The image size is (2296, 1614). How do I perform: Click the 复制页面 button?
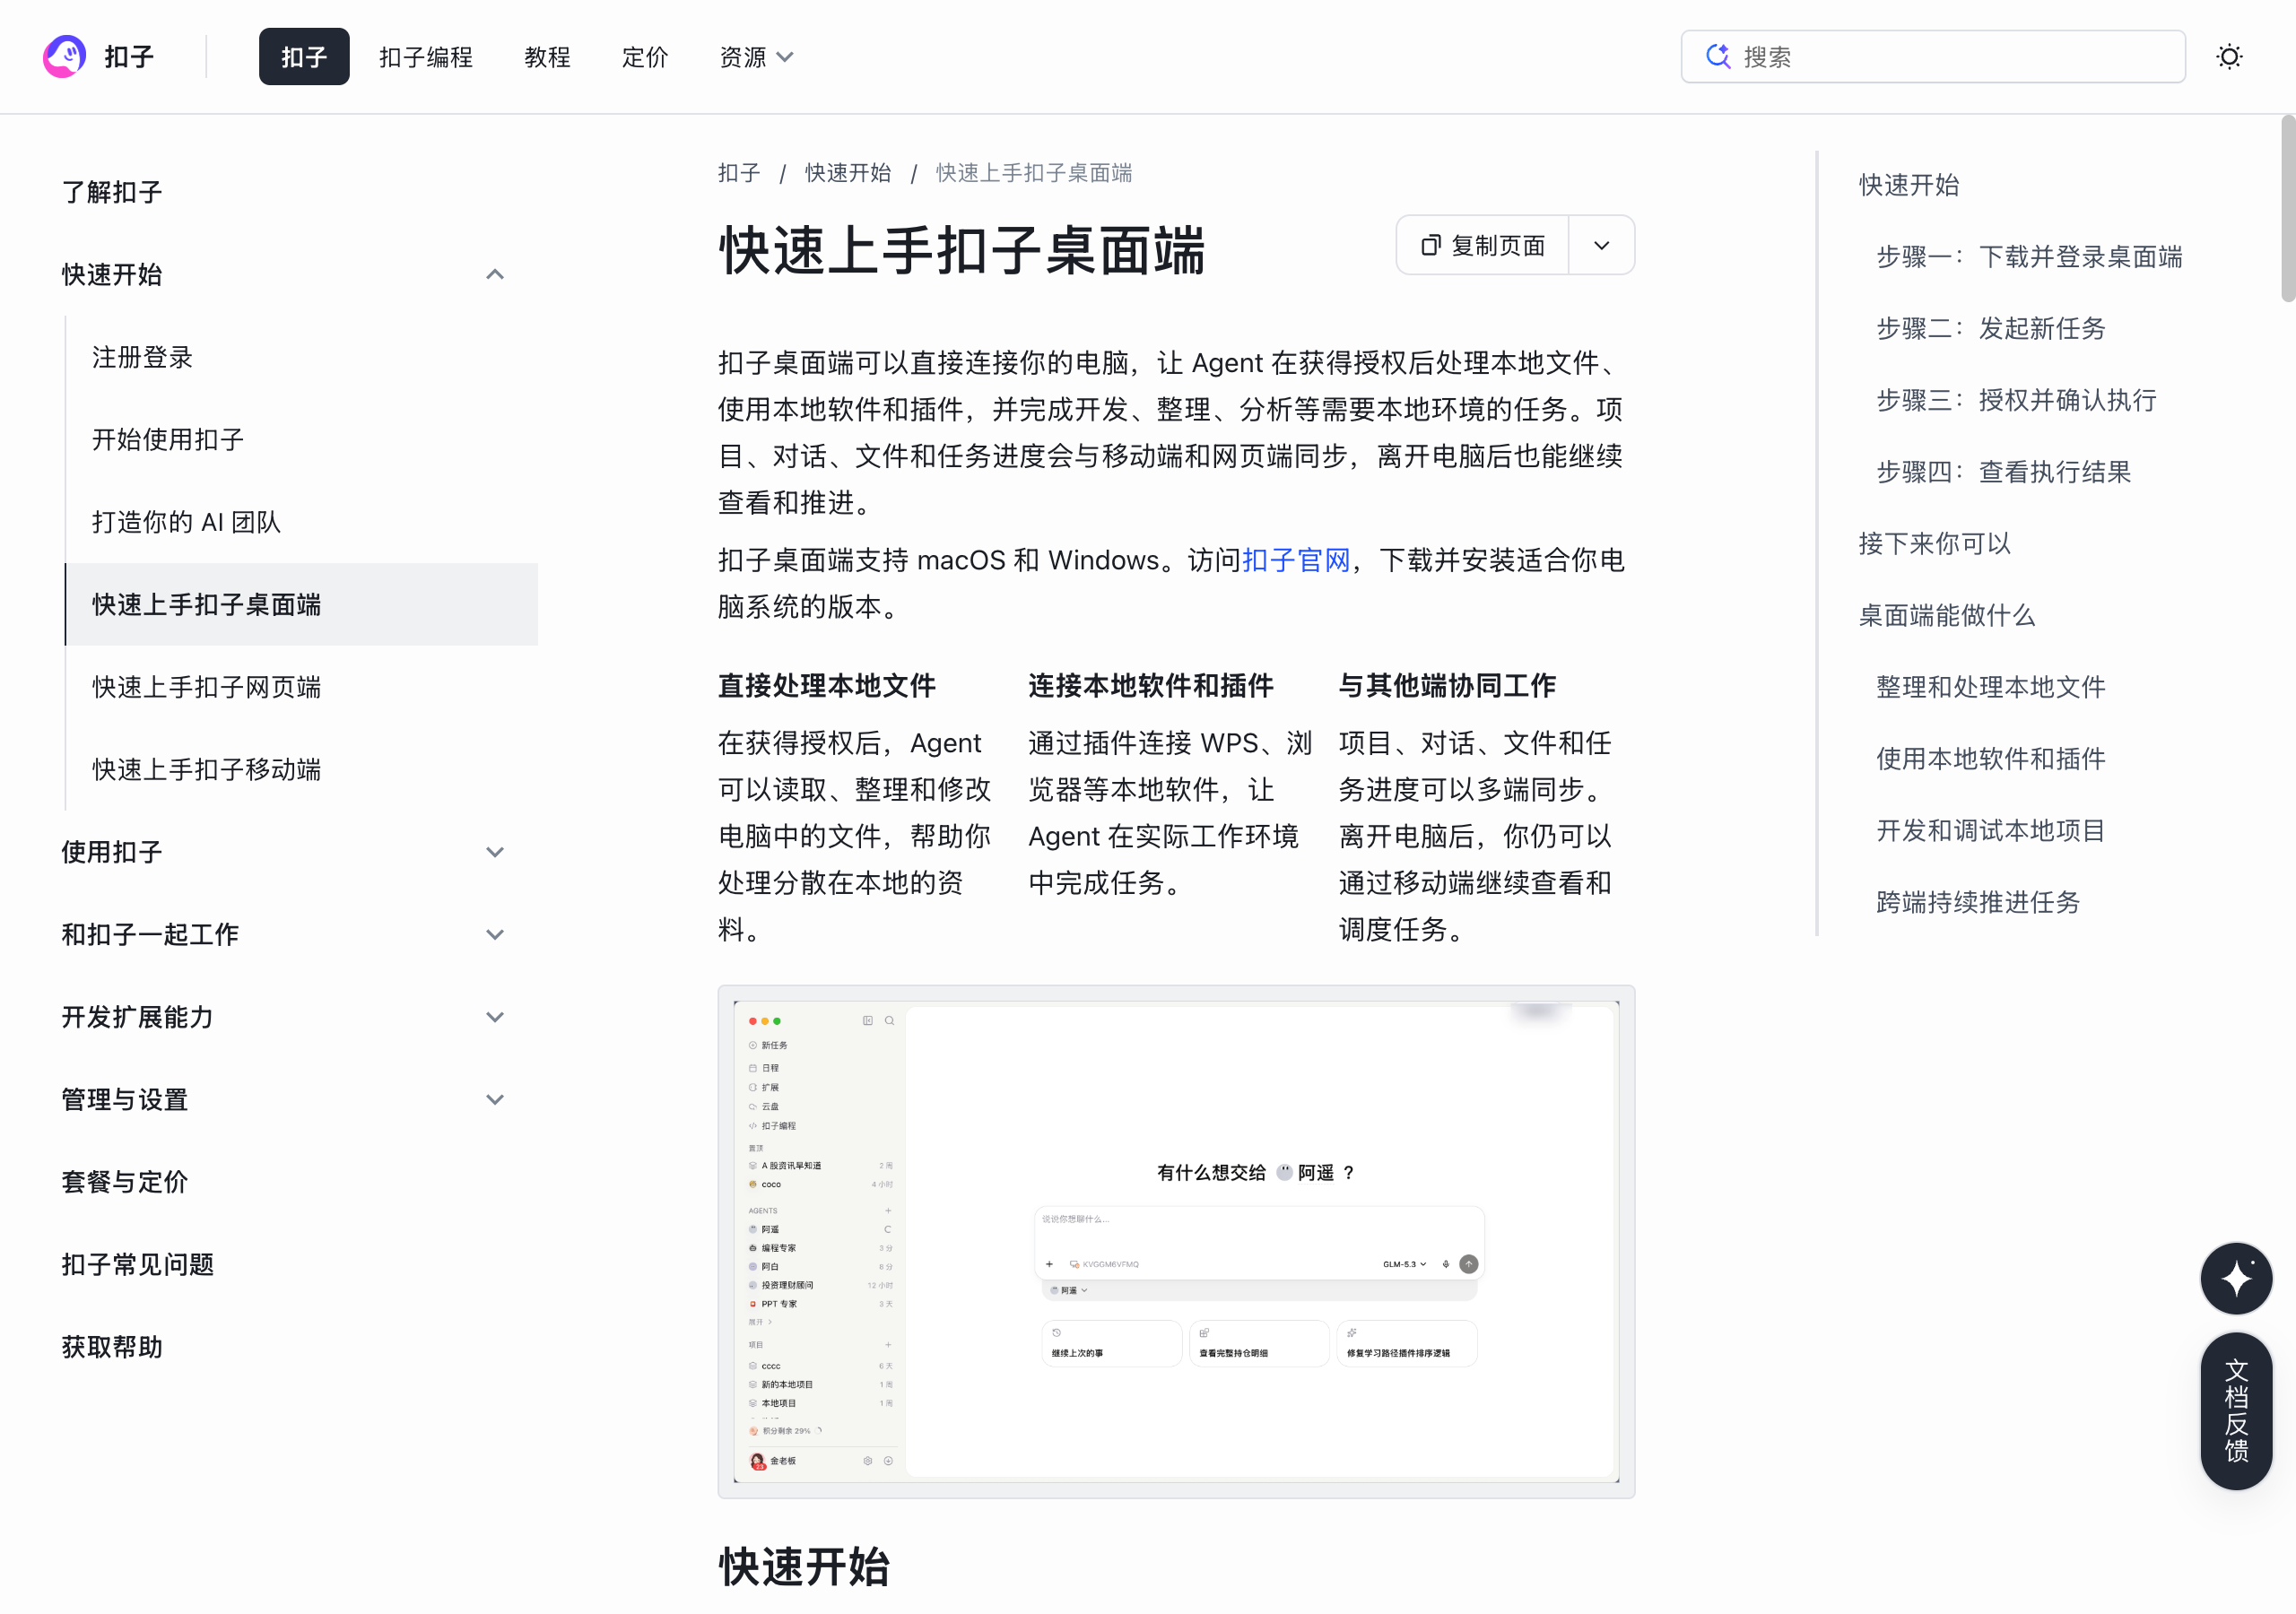coord(1482,245)
